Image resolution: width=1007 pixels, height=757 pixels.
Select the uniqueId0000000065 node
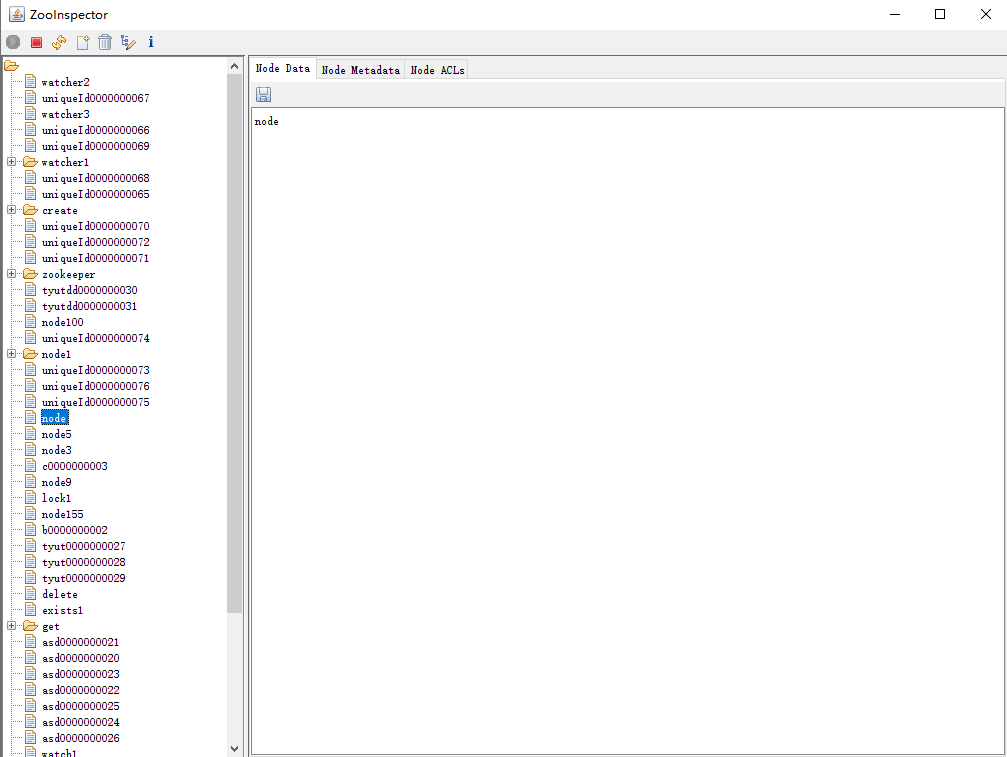96,194
